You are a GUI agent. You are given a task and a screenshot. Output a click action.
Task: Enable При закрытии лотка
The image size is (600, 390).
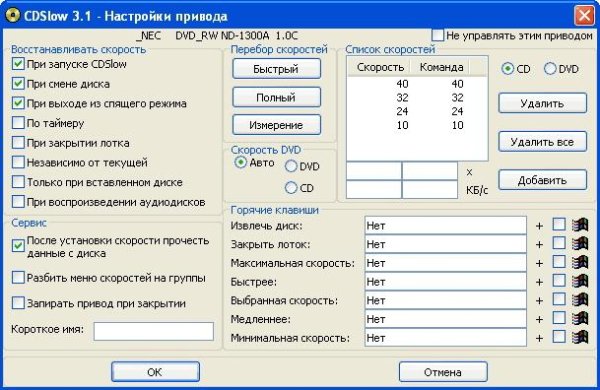coord(18,142)
